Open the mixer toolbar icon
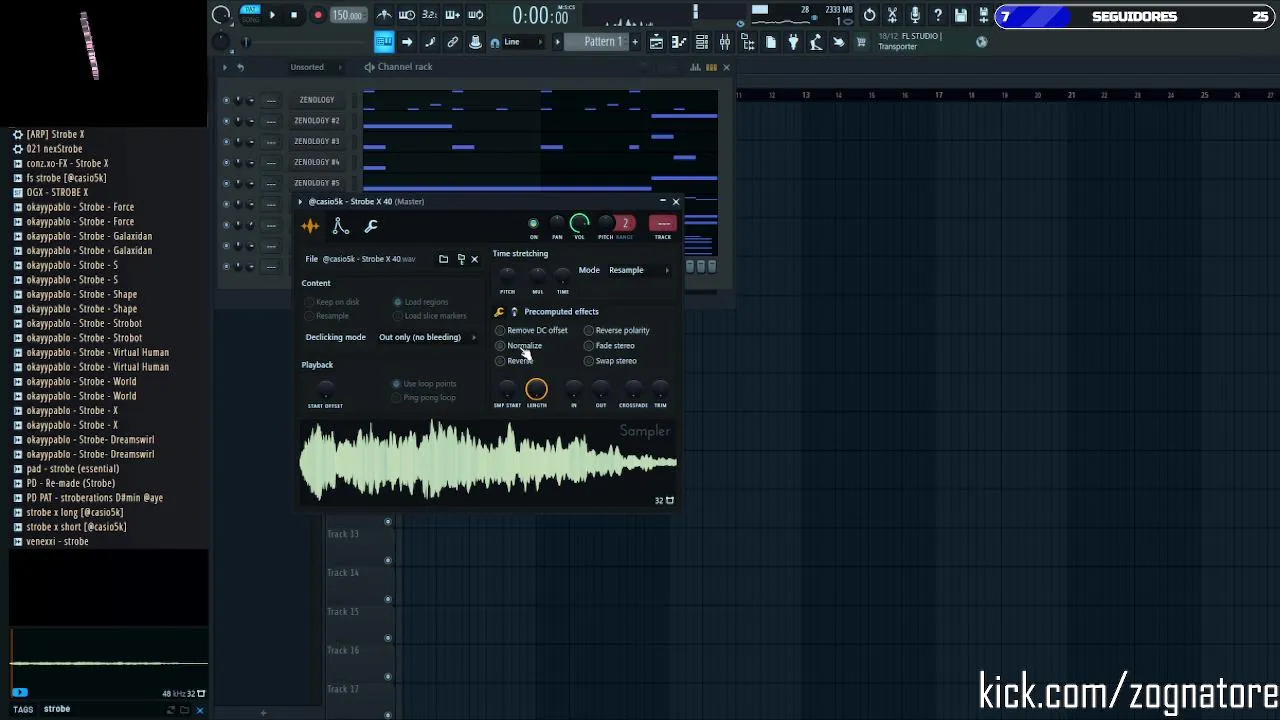 point(725,42)
